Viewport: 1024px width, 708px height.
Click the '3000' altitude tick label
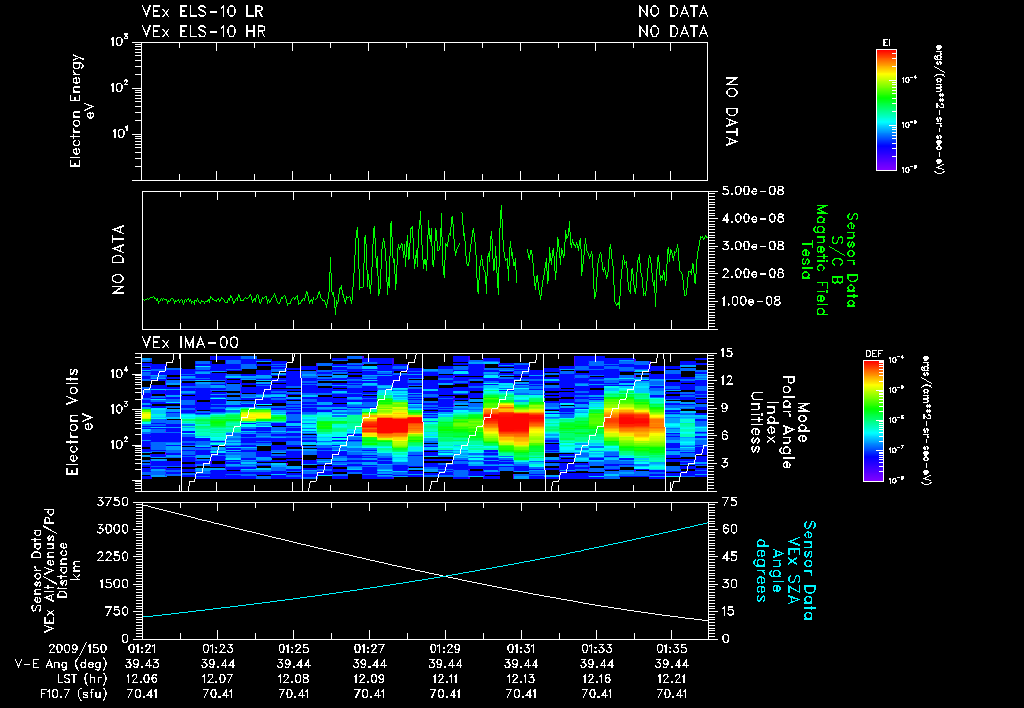click(113, 529)
